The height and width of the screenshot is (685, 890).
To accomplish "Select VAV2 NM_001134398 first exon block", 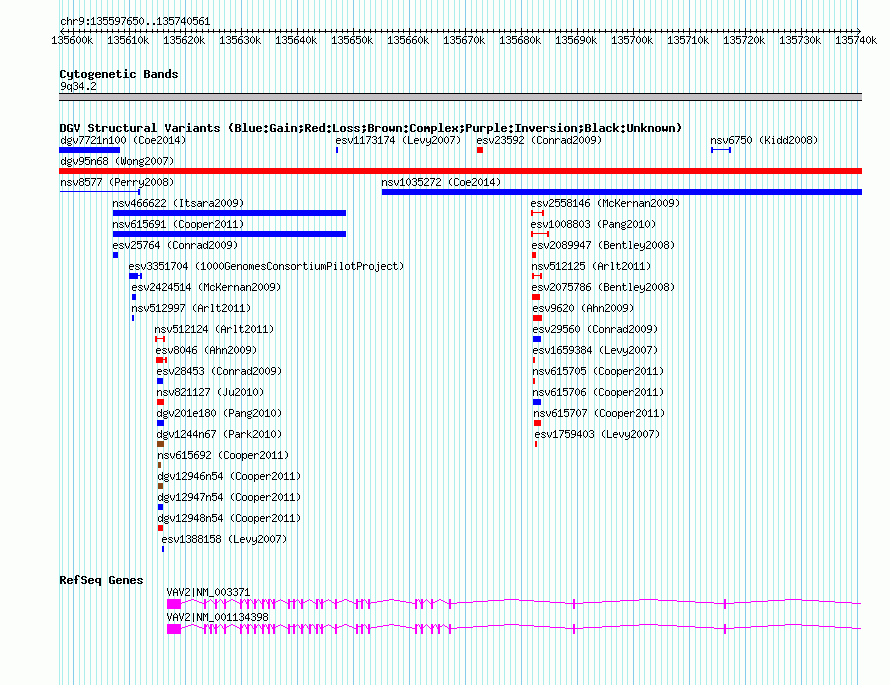I will tap(174, 629).
